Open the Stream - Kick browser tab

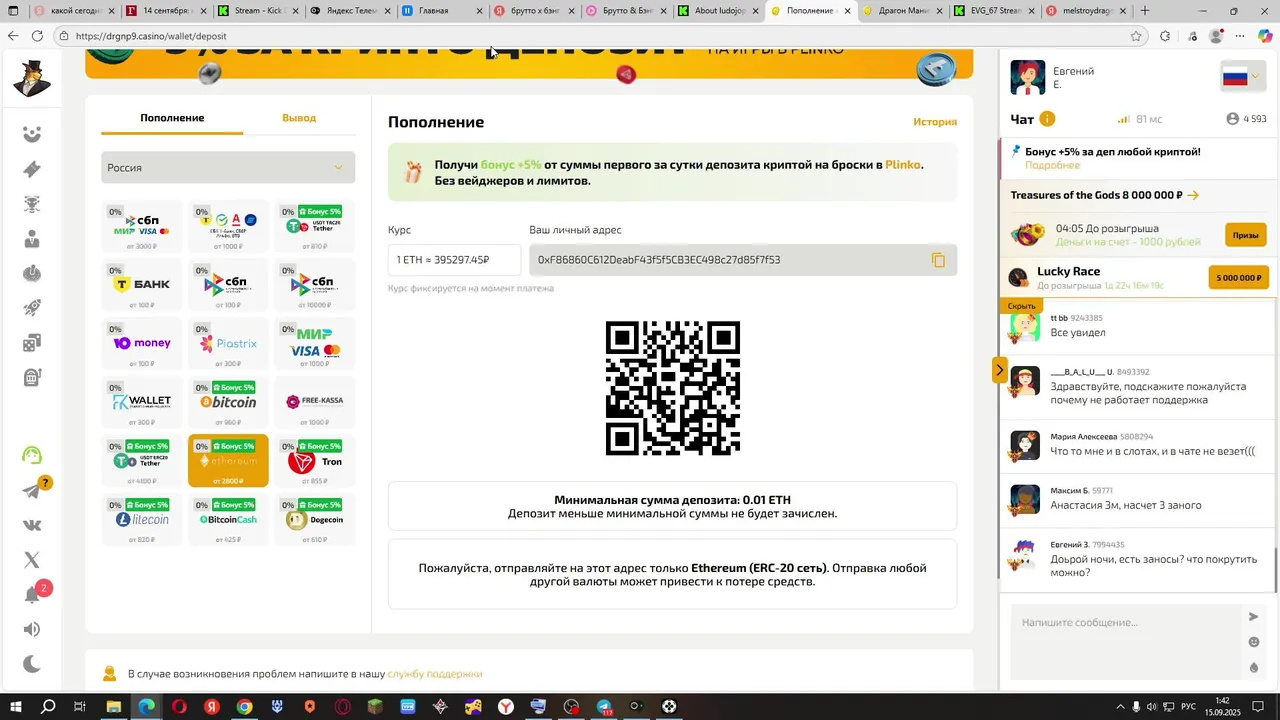coord(256,11)
